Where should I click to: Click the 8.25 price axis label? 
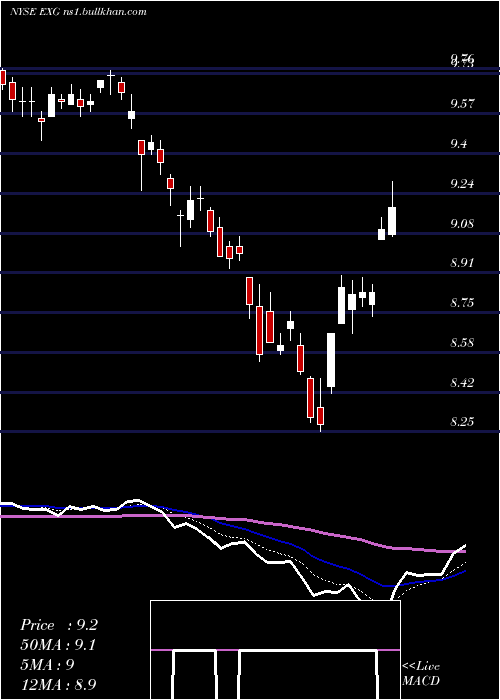click(462, 422)
